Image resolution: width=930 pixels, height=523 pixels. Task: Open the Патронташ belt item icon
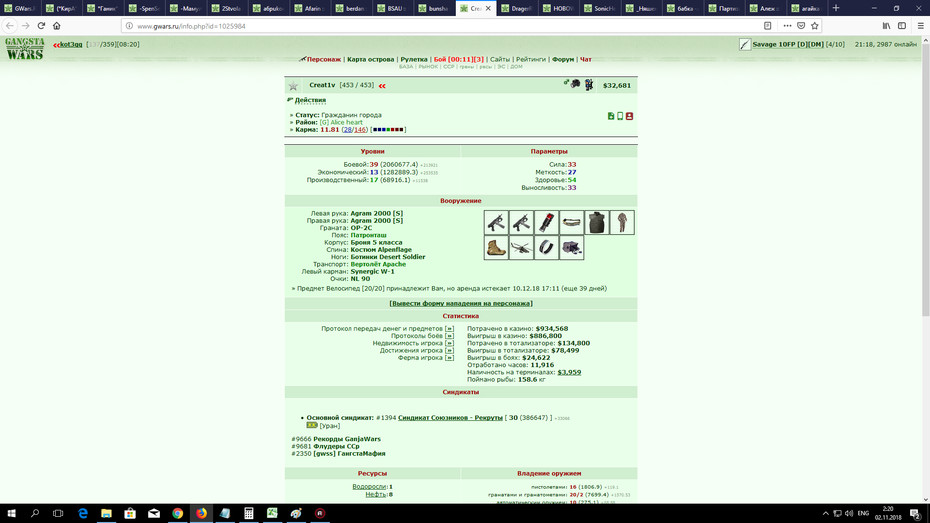point(571,222)
